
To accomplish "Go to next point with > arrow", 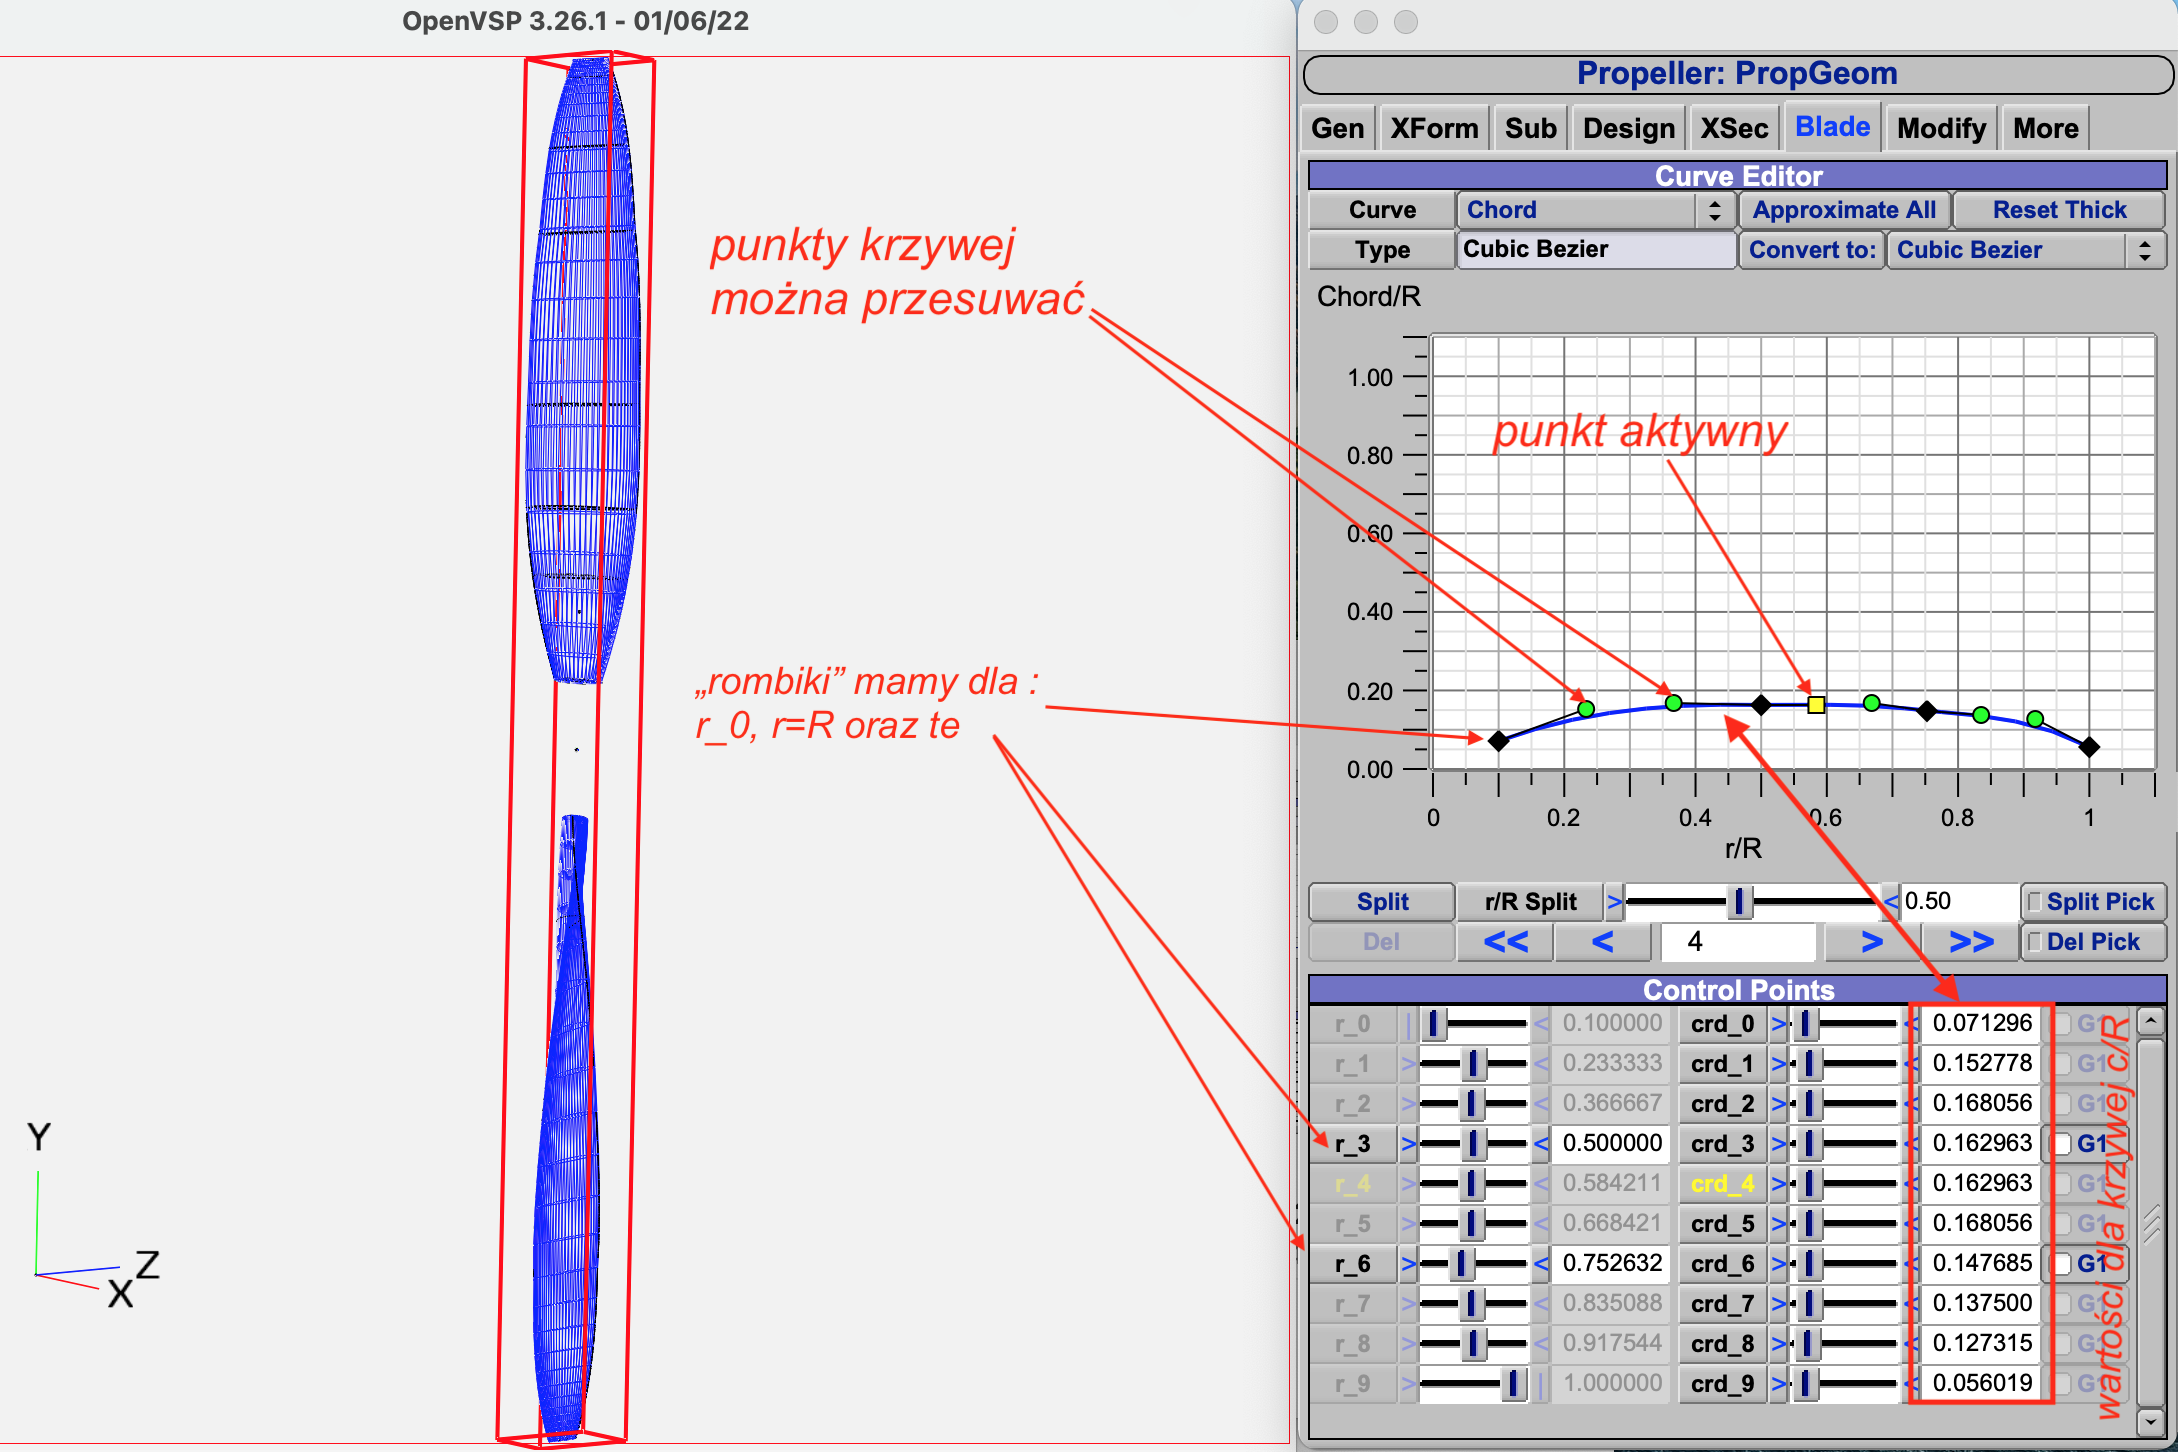I will pyautogui.click(x=1872, y=942).
